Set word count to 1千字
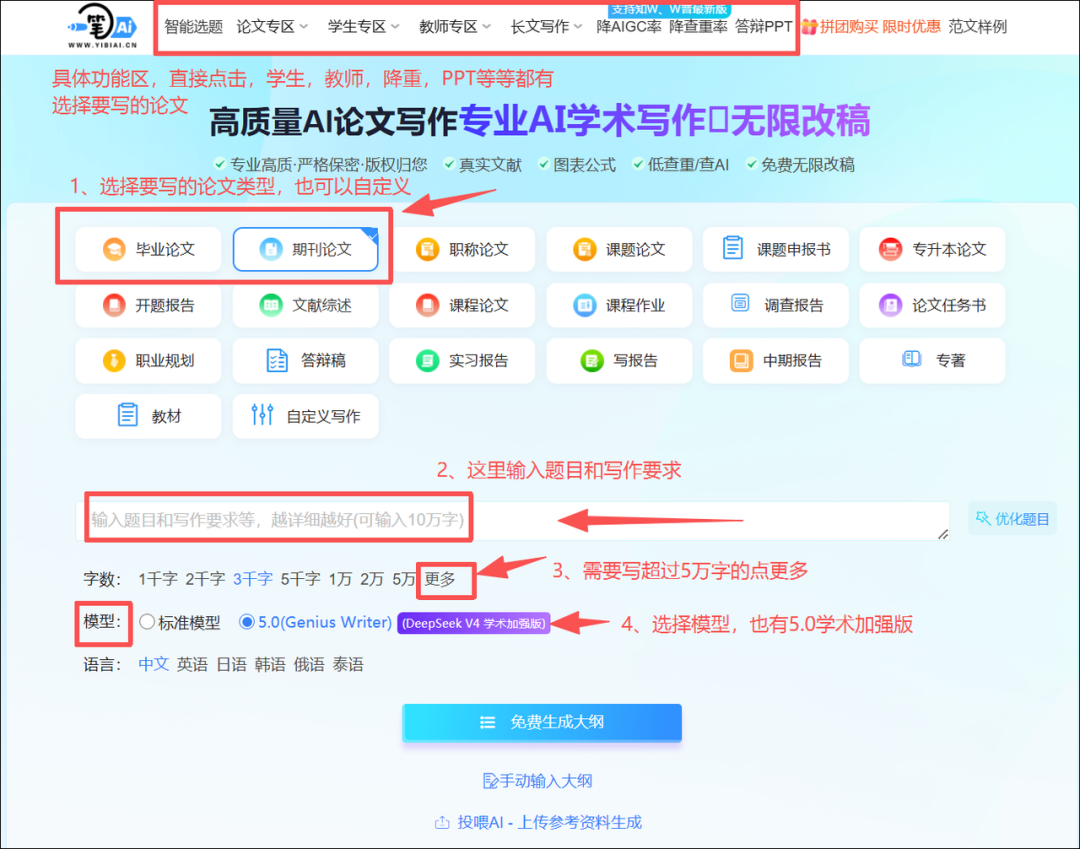The height and width of the screenshot is (849, 1080). (158, 579)
